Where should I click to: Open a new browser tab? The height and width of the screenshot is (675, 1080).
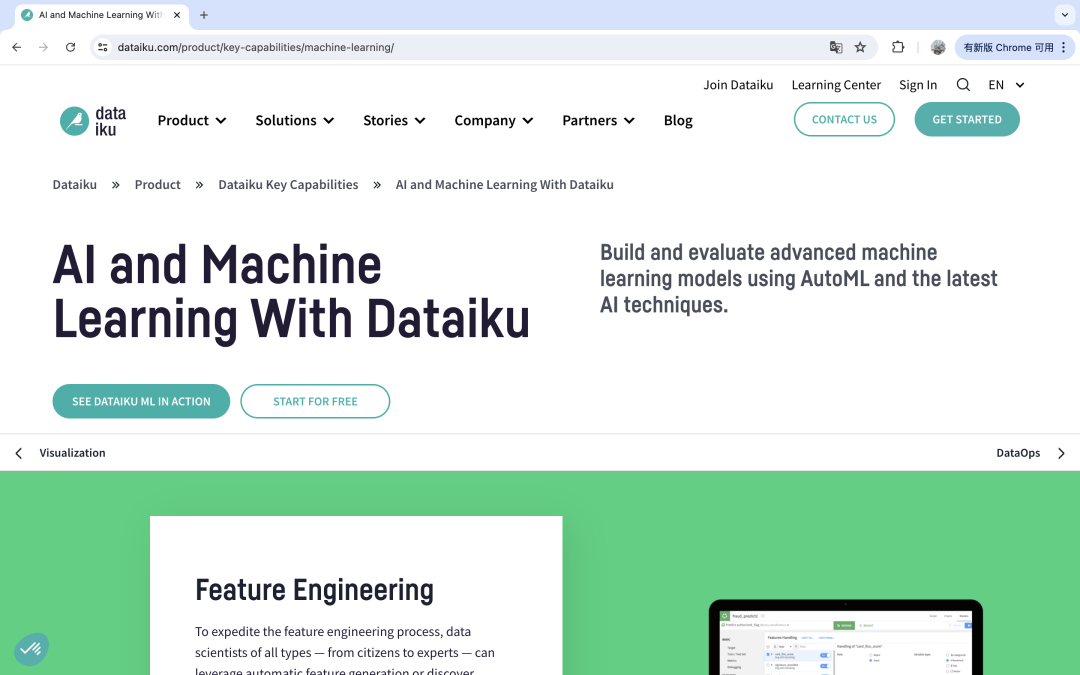pos(204,15)
